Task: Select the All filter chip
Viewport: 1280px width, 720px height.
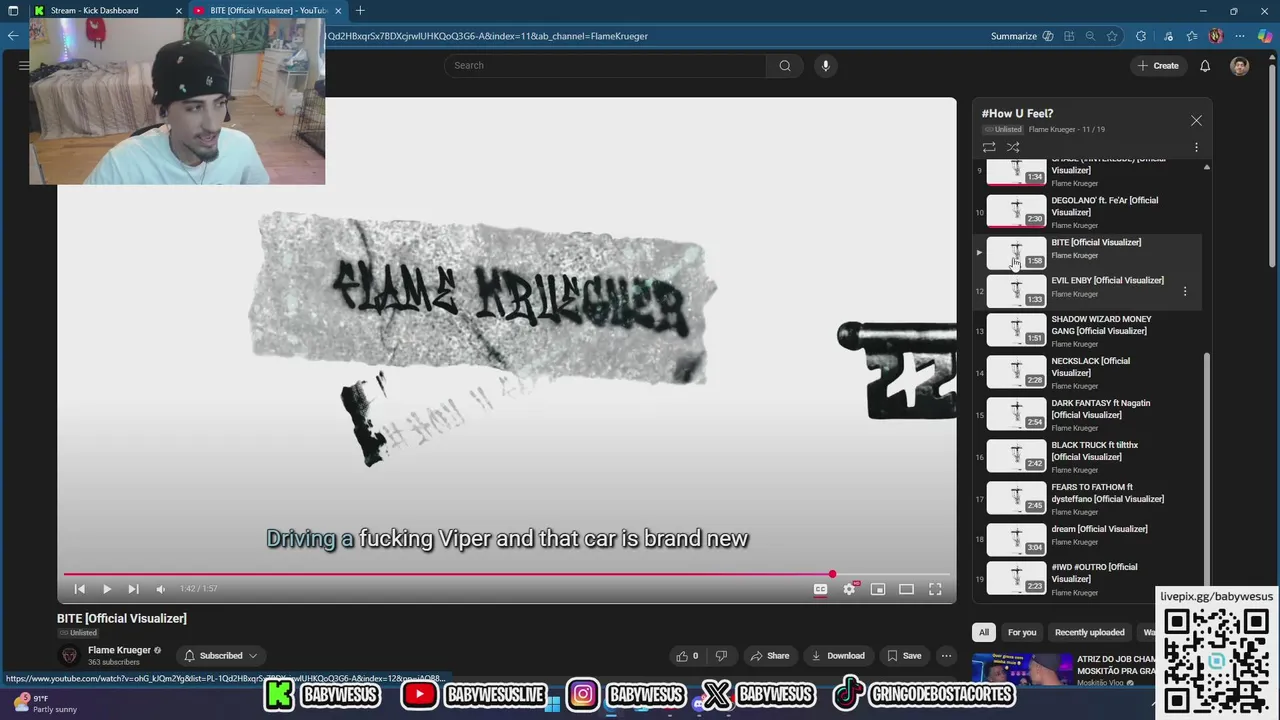Action: (984, 632)
